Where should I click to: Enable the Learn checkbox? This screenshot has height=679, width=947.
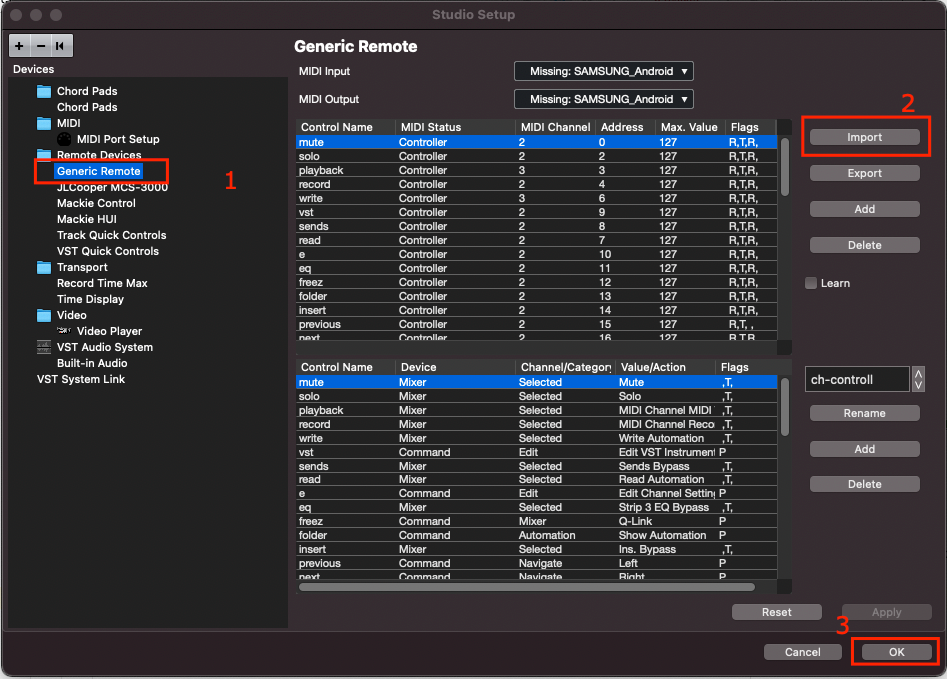coord(811,283)
